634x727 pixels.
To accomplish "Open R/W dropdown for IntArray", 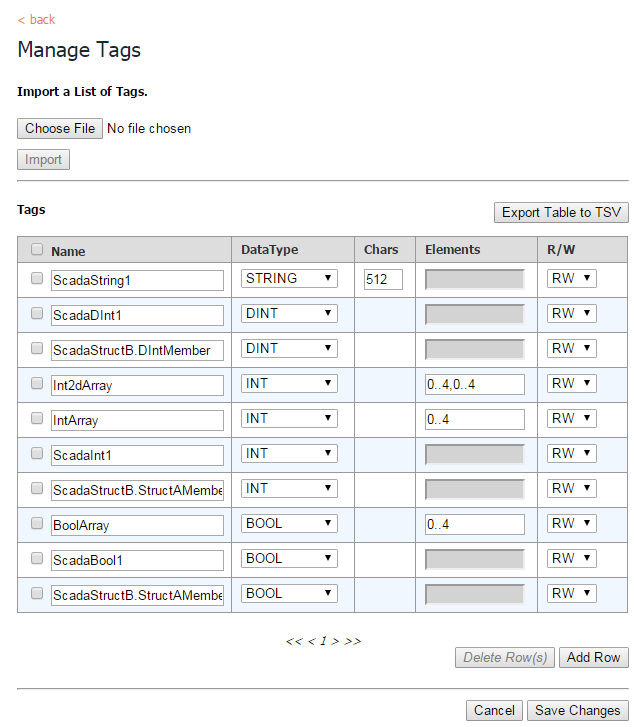I will click(x=571, y=418).
